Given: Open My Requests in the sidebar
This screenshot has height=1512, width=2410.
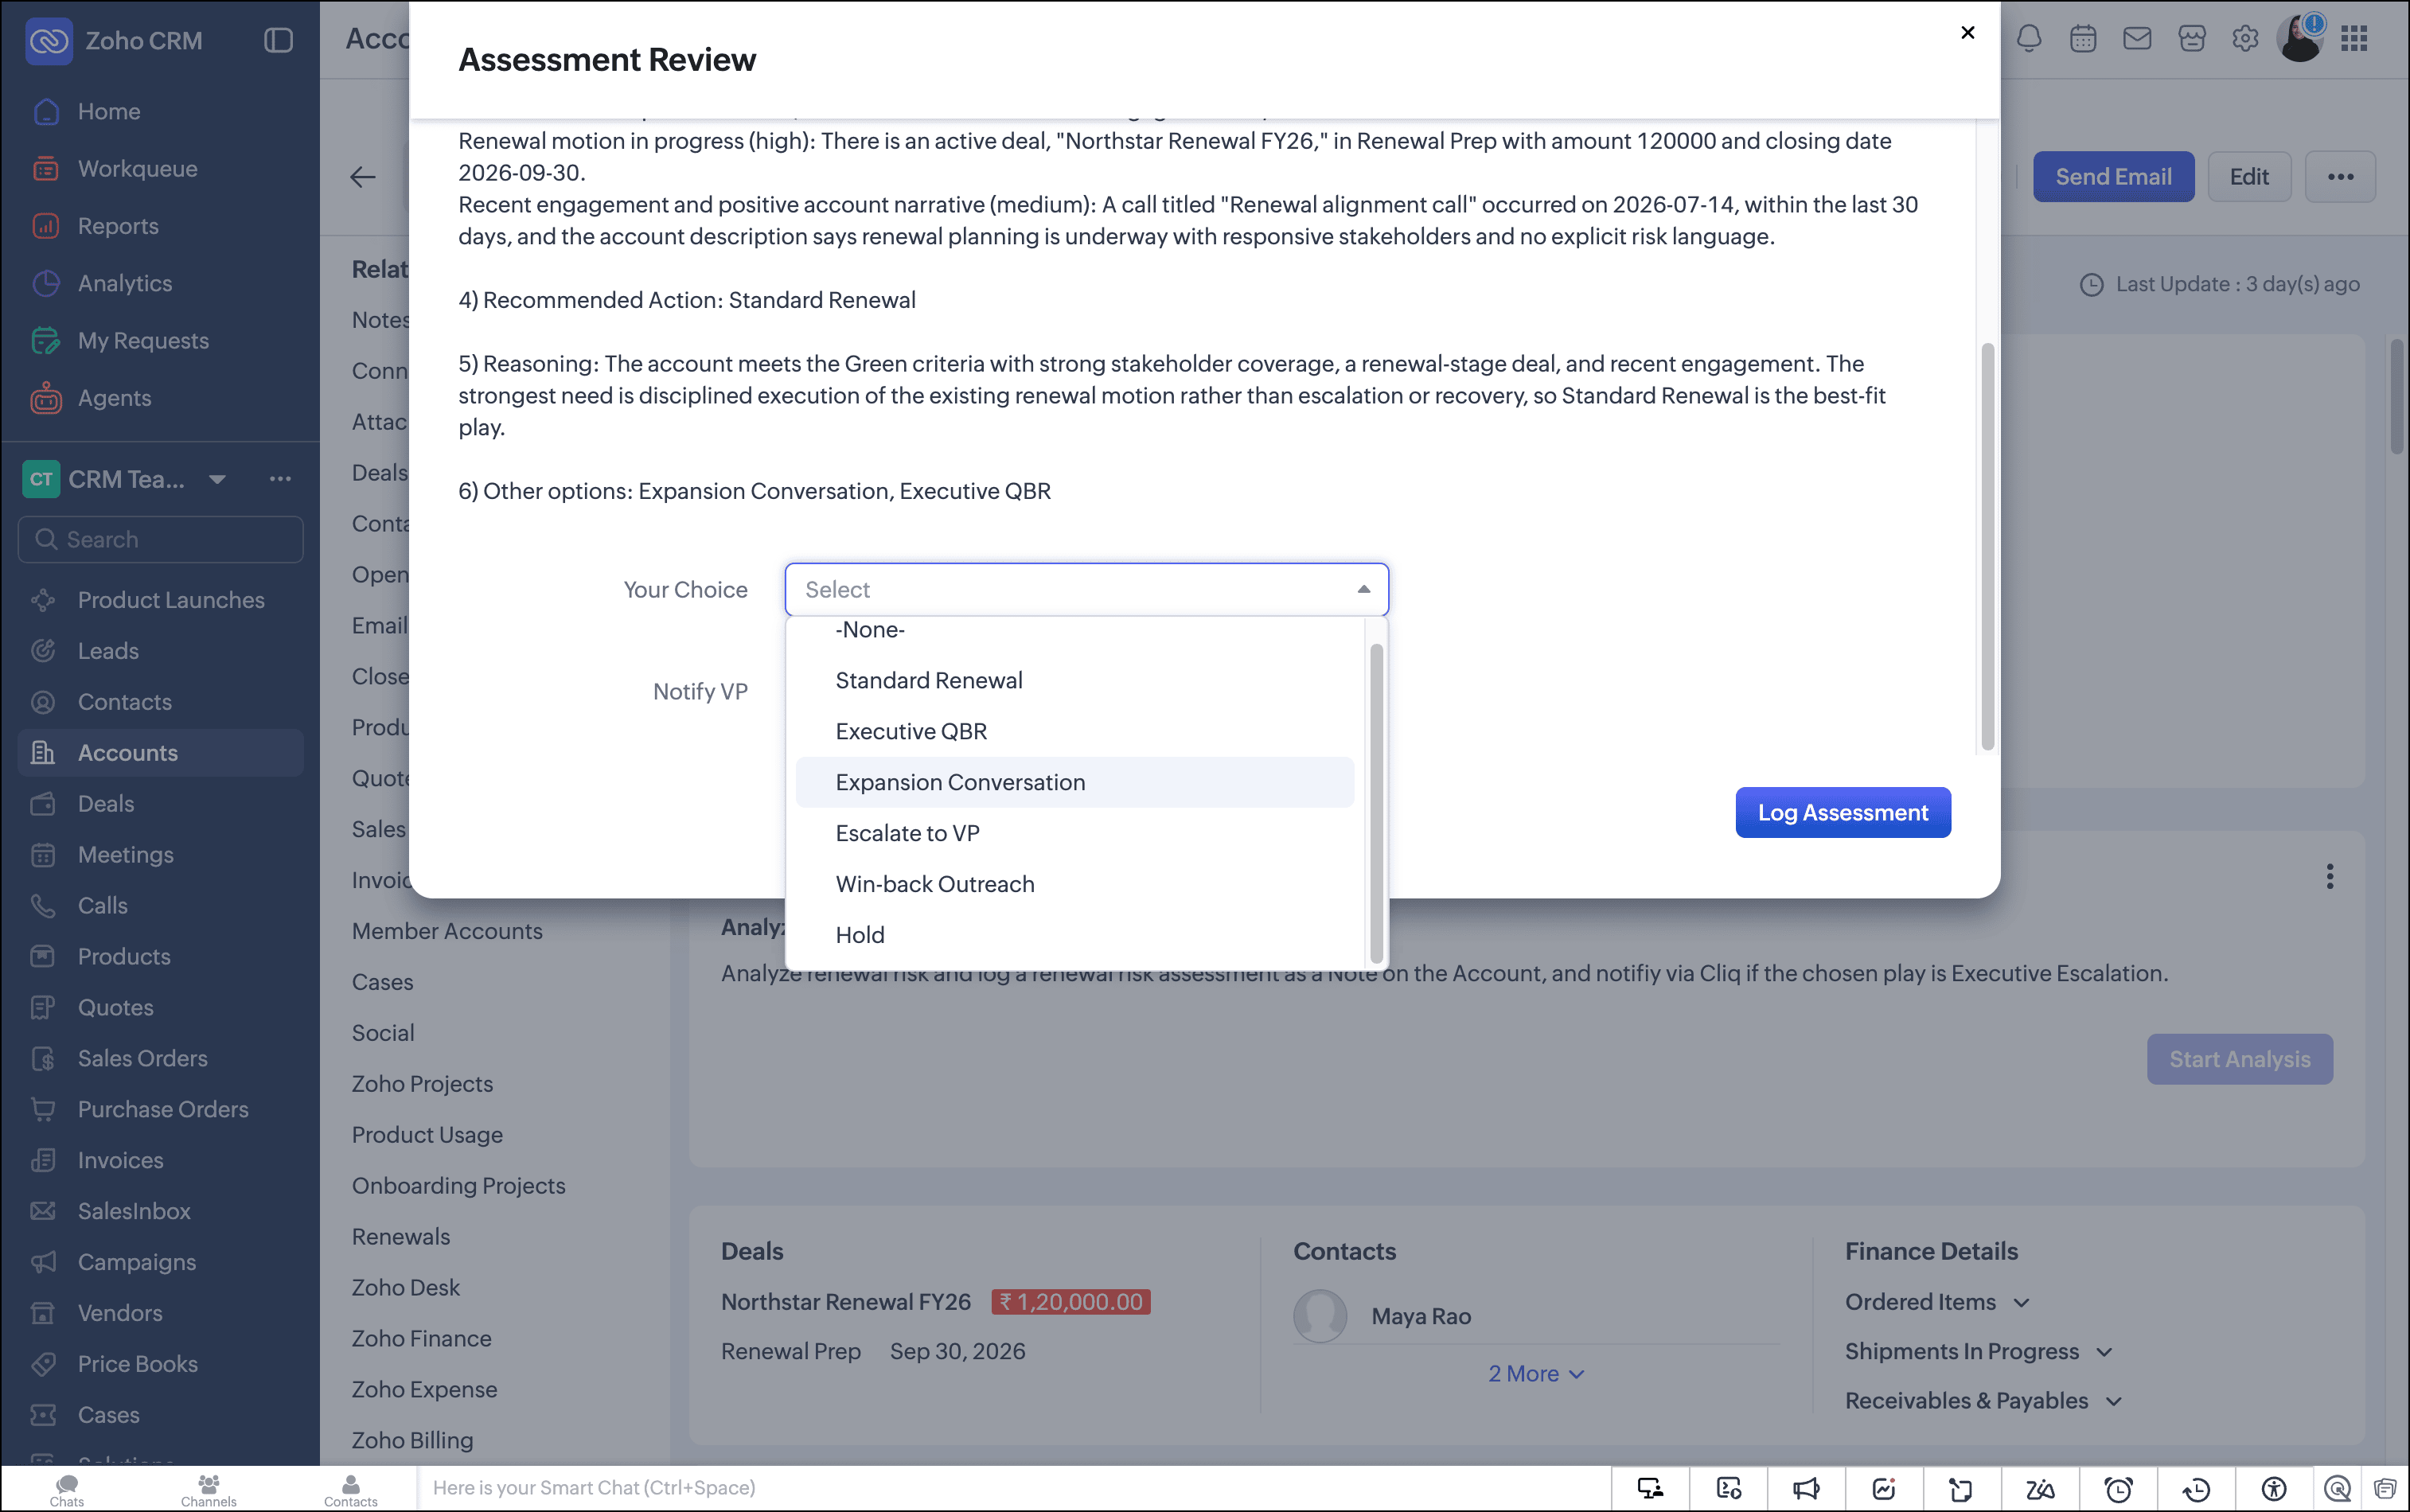Looking at the screenshot, I should tap(143, 340).
